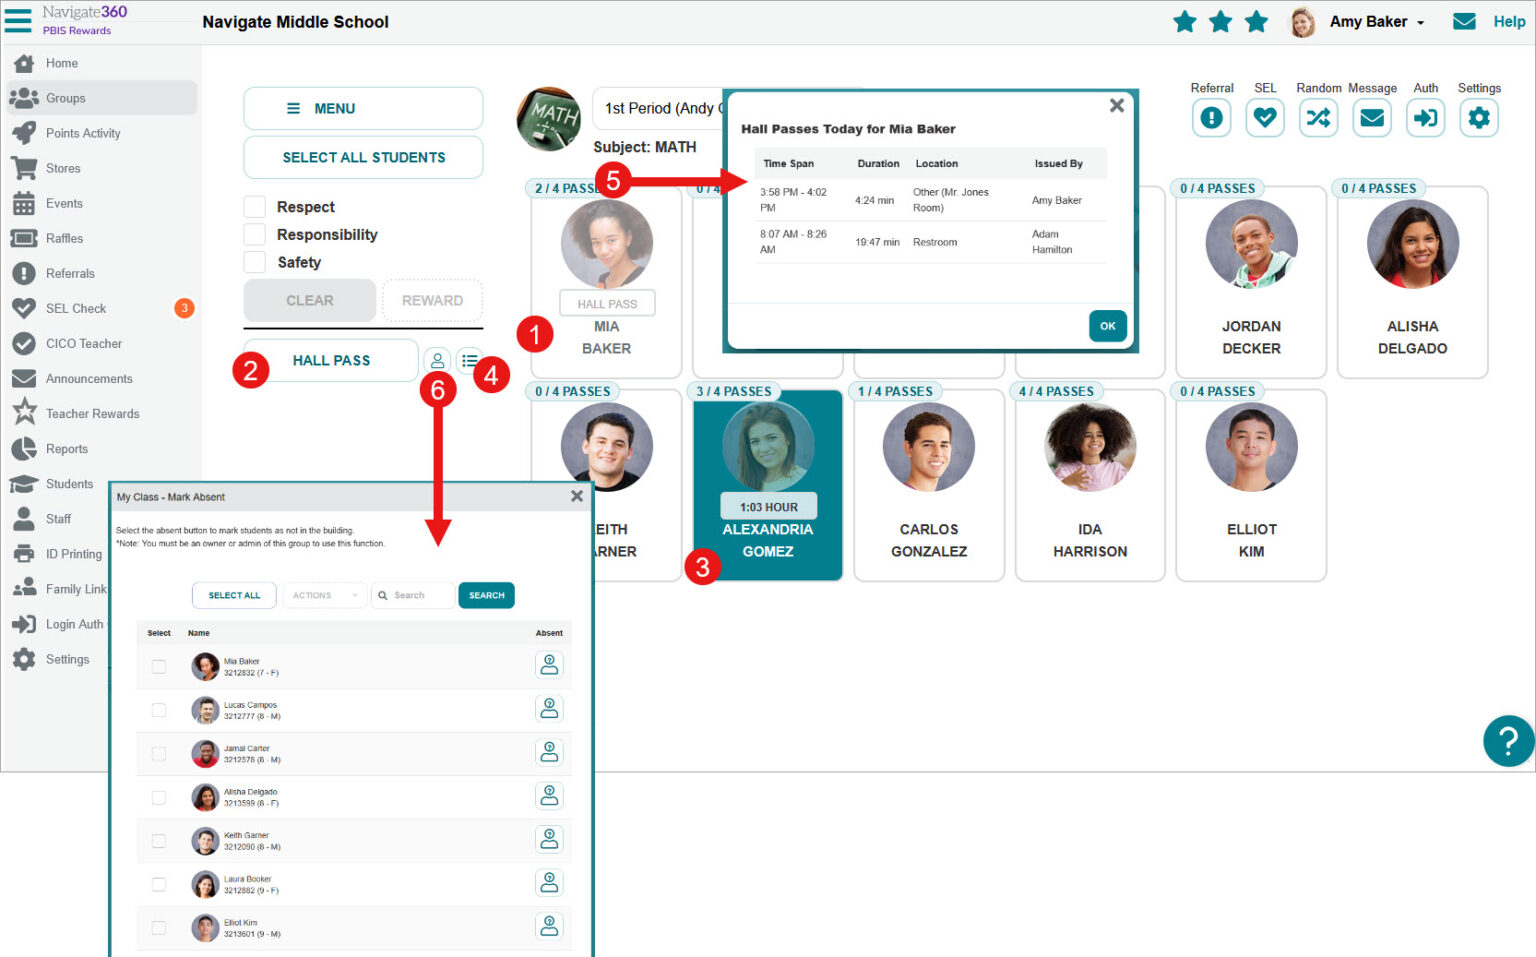This screenshot has width=1536, height=957.
Task: Open the MENU panel
Action: tap(362, 108)
